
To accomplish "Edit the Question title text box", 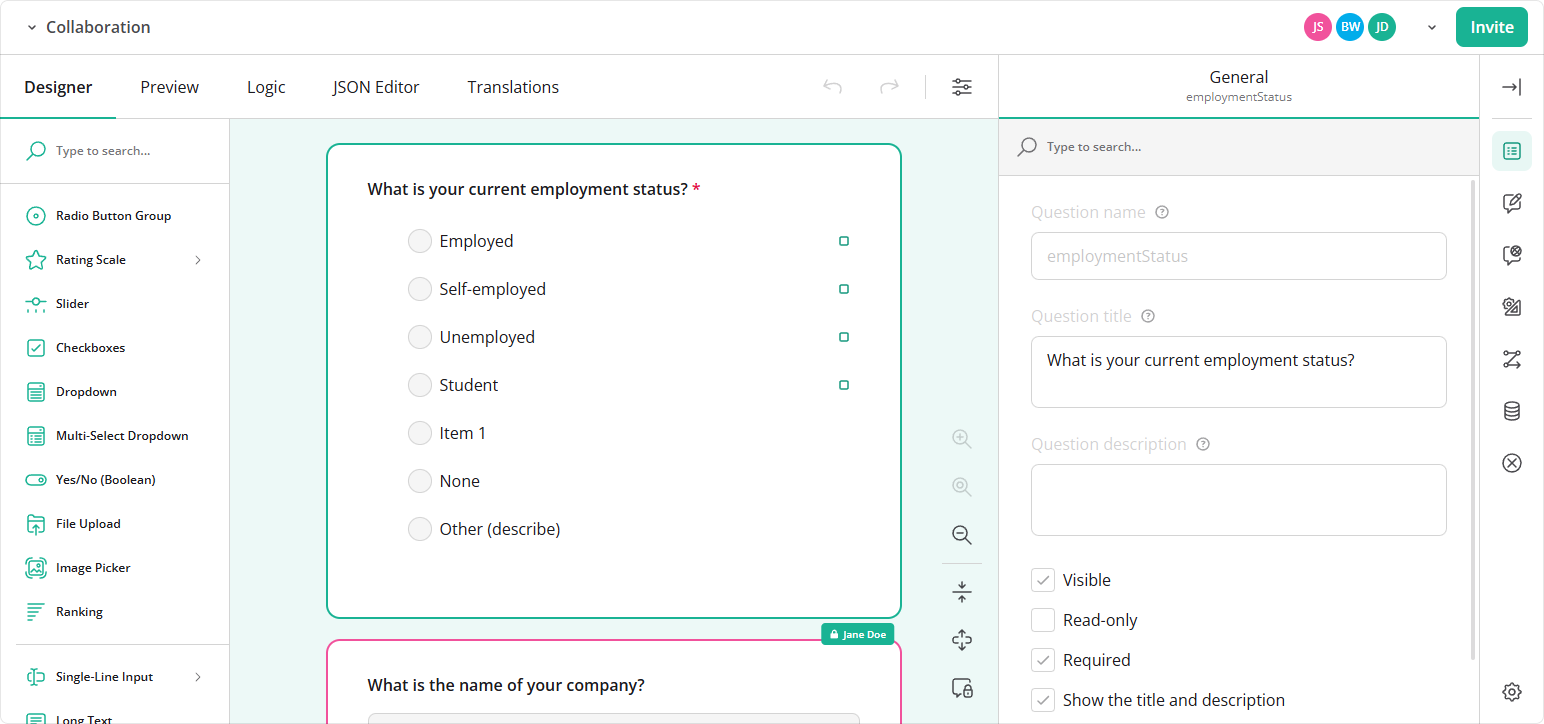I will 1238,372.
